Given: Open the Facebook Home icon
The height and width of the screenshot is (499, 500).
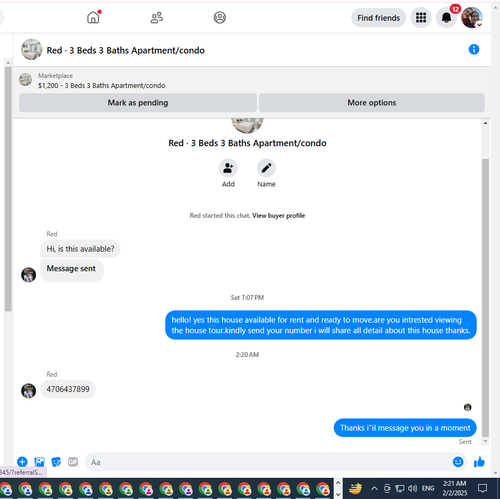Looking at the screenshot, I should [93, 17].
